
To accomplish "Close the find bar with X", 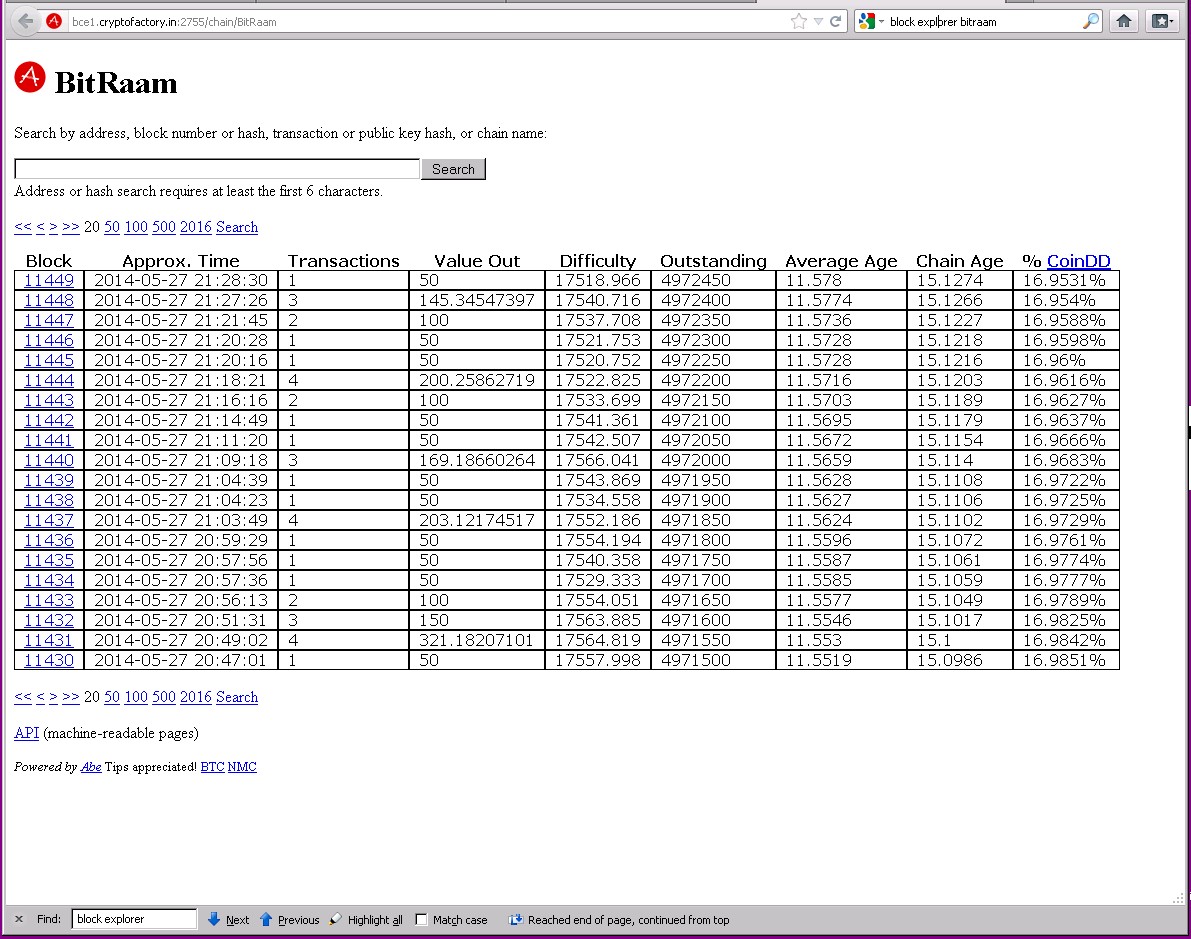I will click(19, 919).
